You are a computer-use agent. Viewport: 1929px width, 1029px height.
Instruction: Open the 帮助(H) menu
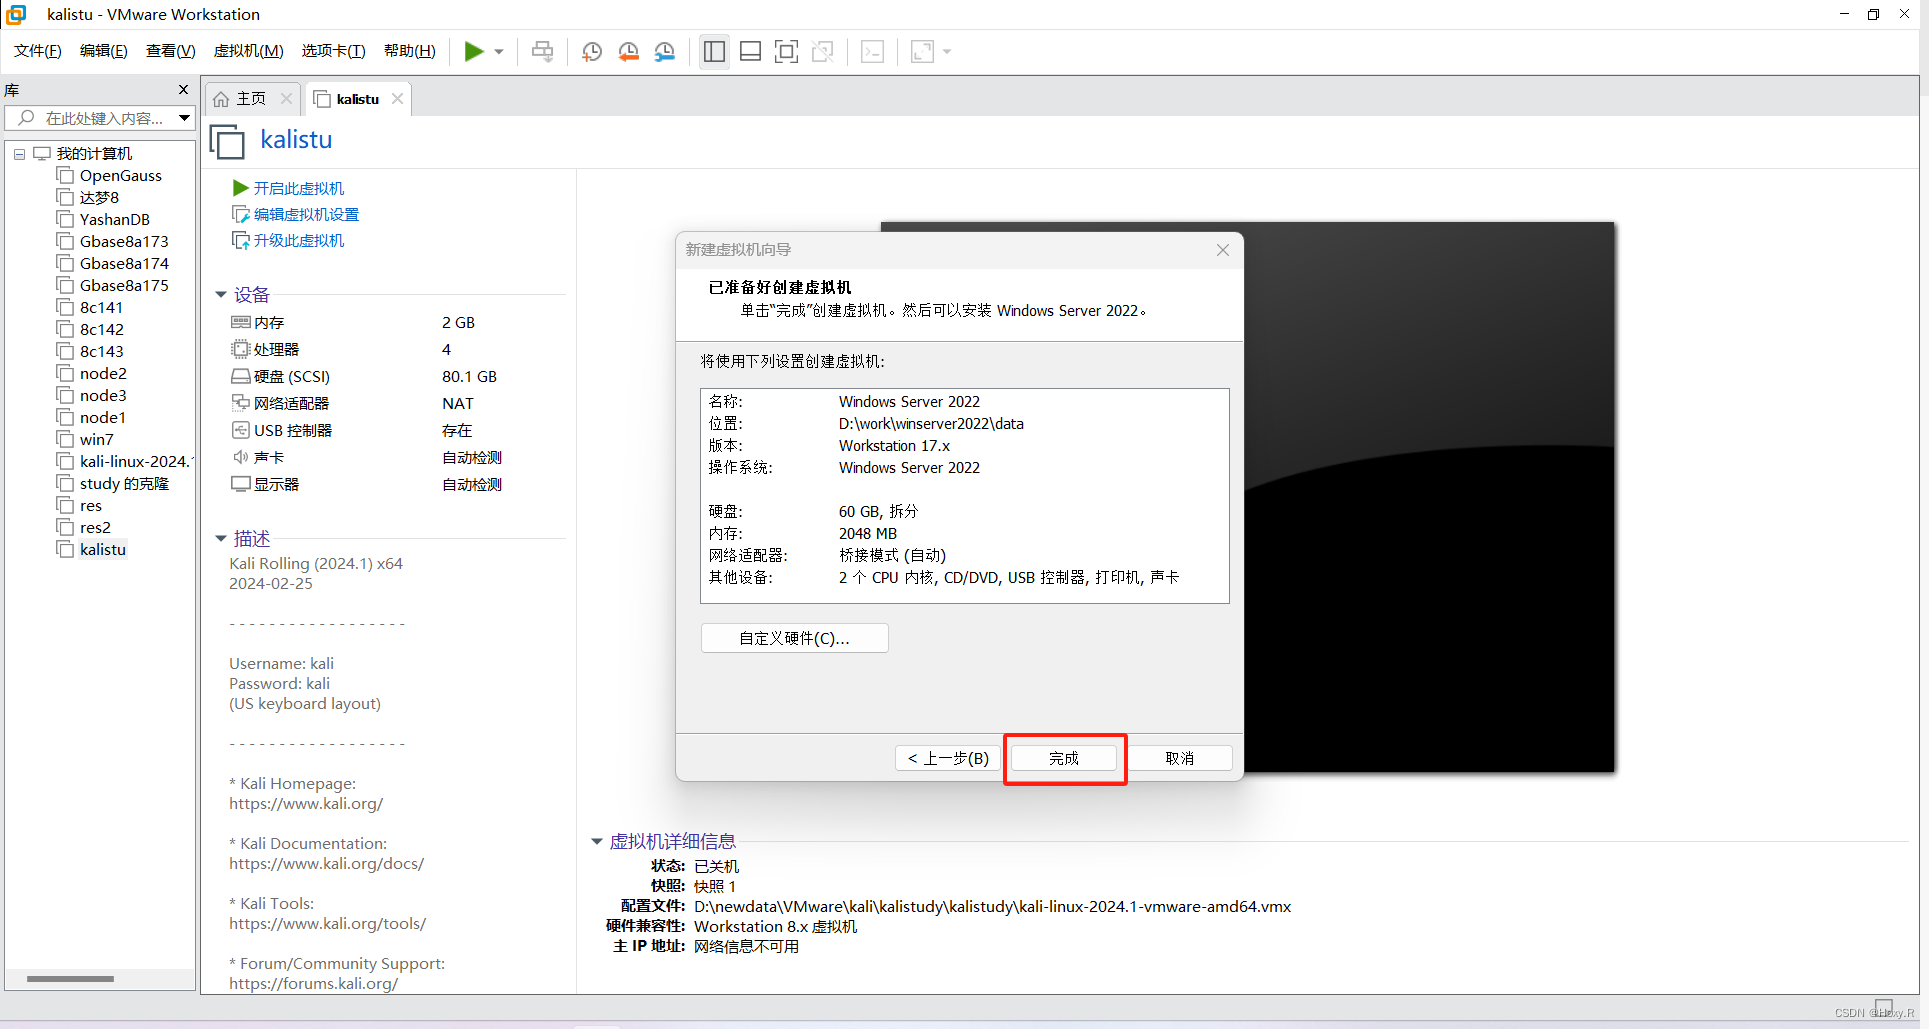point(410,51)
